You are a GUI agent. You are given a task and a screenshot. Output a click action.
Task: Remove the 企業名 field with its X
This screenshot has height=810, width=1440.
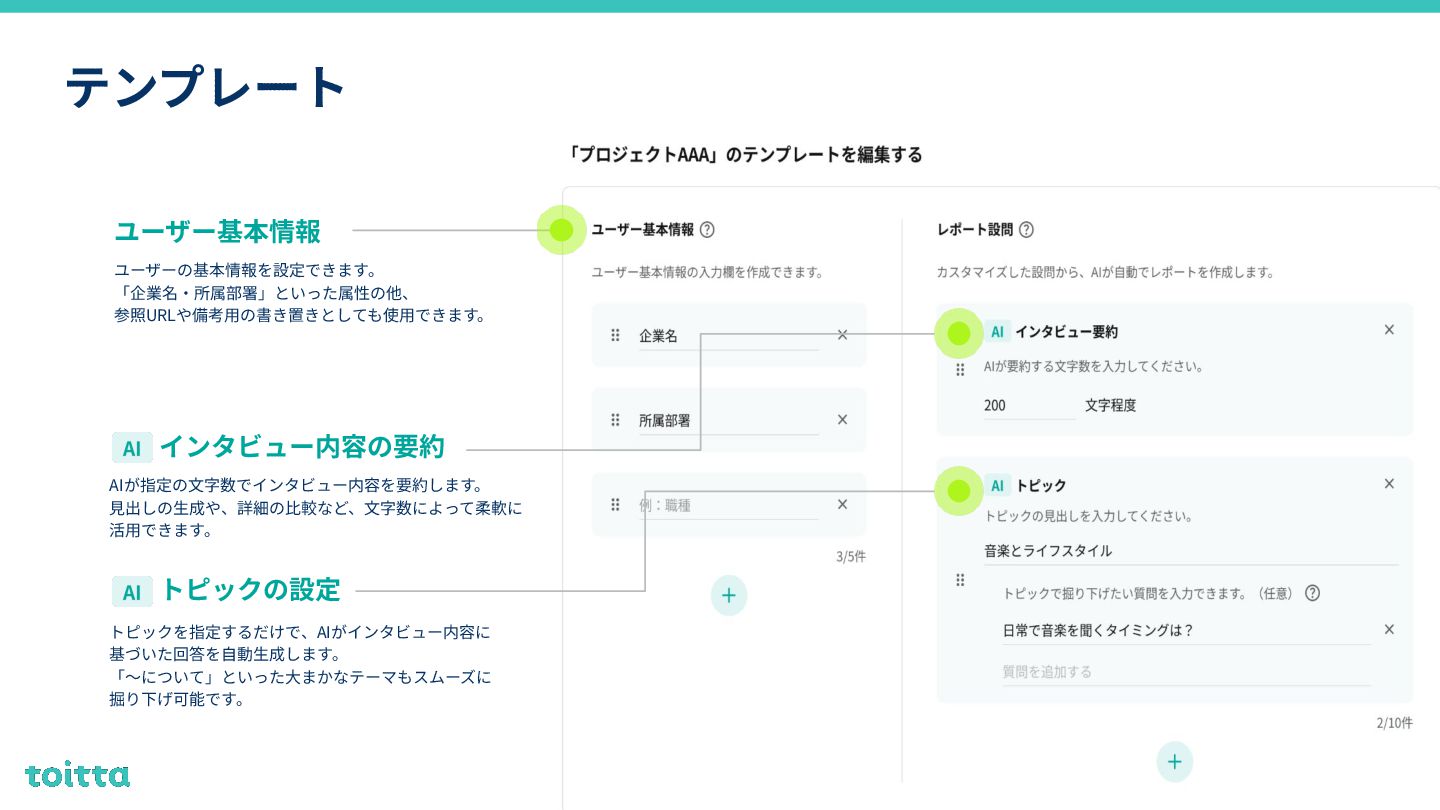tap(842, 335)
